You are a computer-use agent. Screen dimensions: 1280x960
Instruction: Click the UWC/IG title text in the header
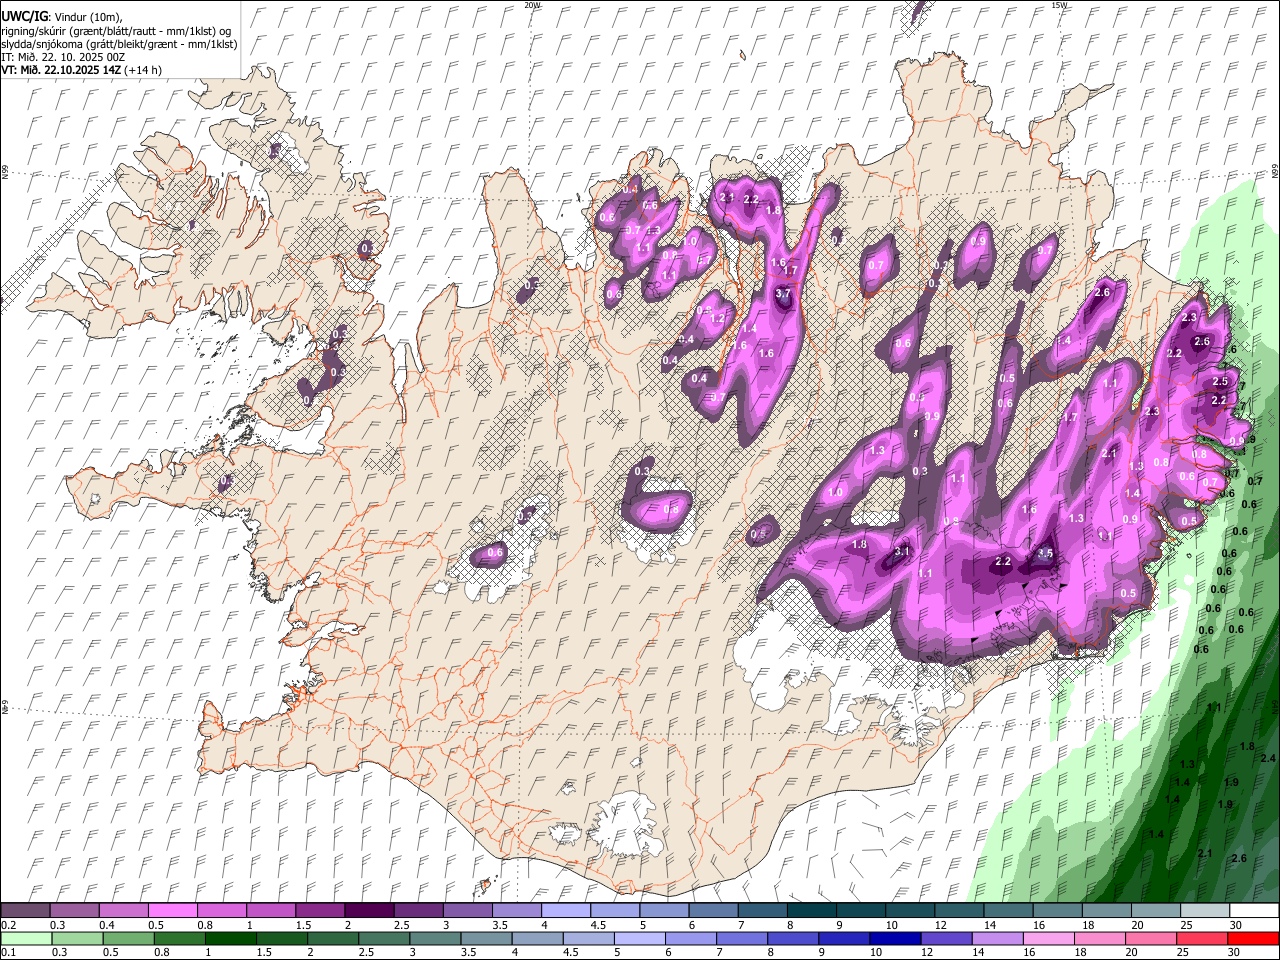pos(24,17)
